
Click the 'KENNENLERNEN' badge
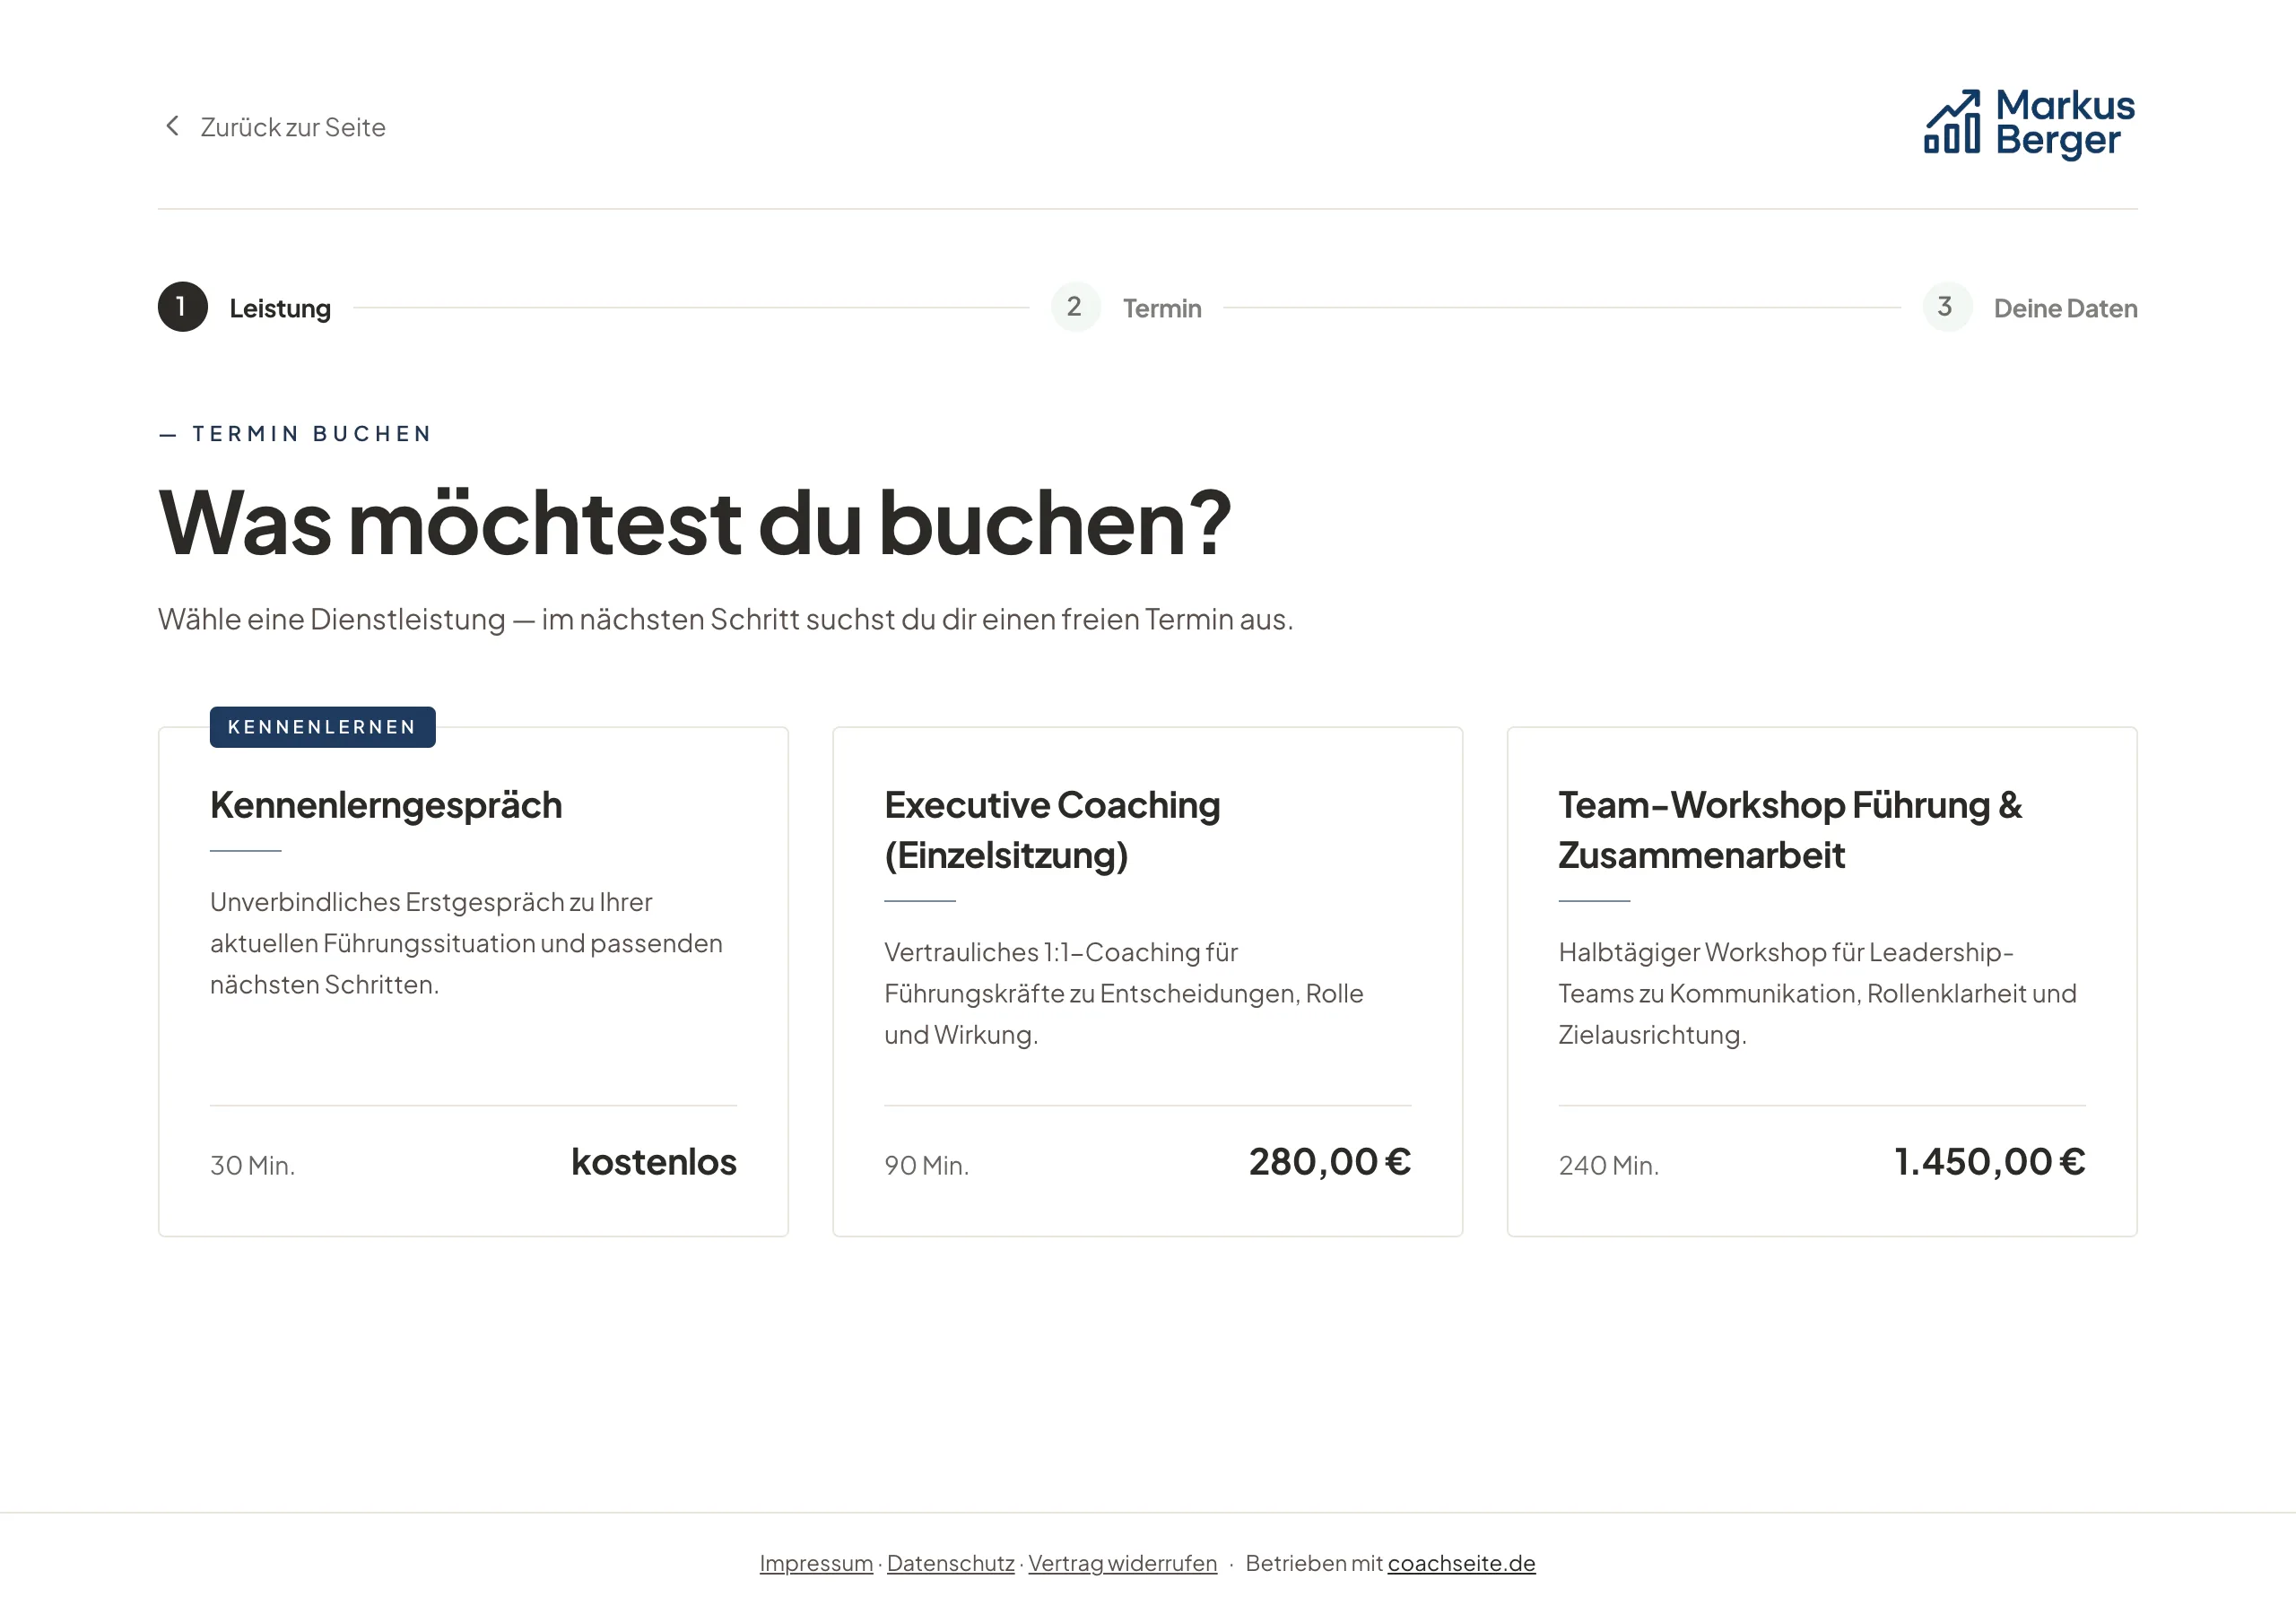click(x=322, y=727)
